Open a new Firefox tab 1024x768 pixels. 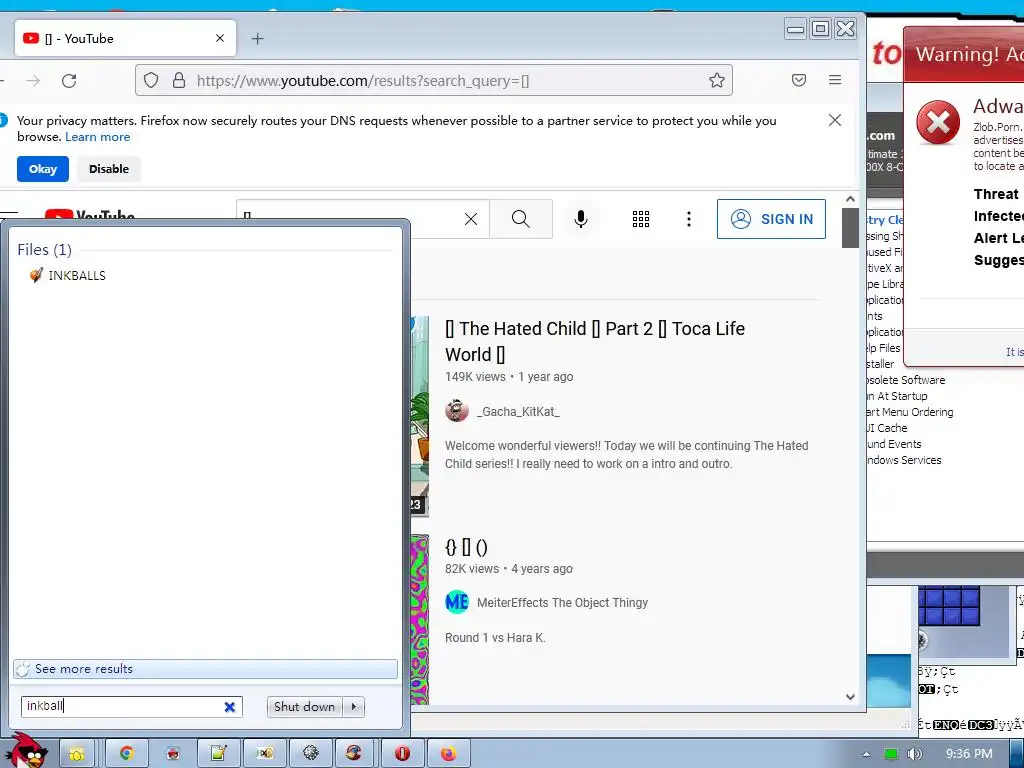tap(257, 39)
